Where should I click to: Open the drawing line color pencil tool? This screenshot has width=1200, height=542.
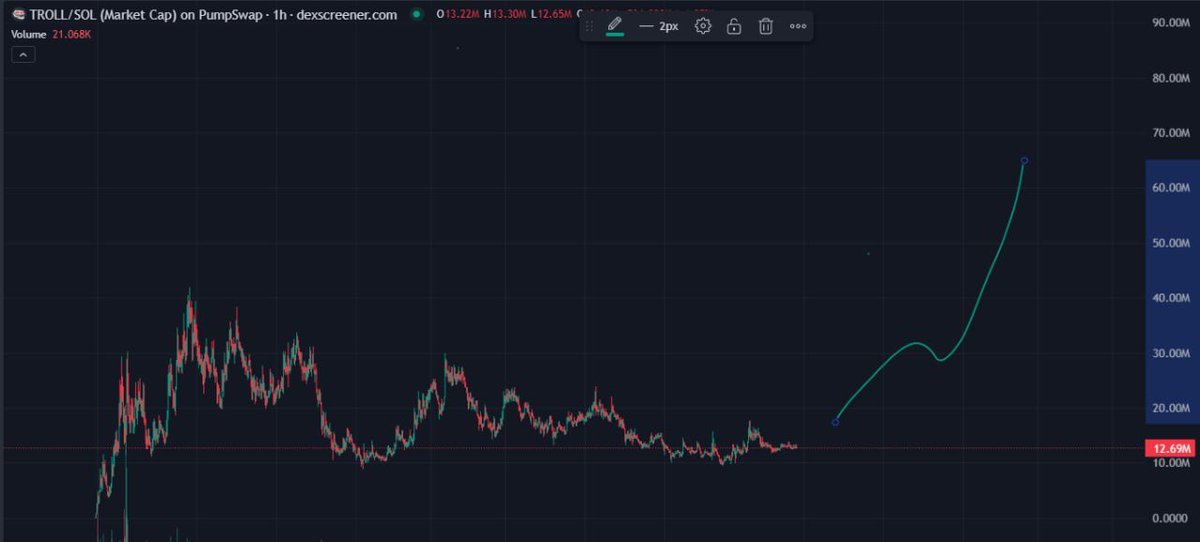coord(614,26)
